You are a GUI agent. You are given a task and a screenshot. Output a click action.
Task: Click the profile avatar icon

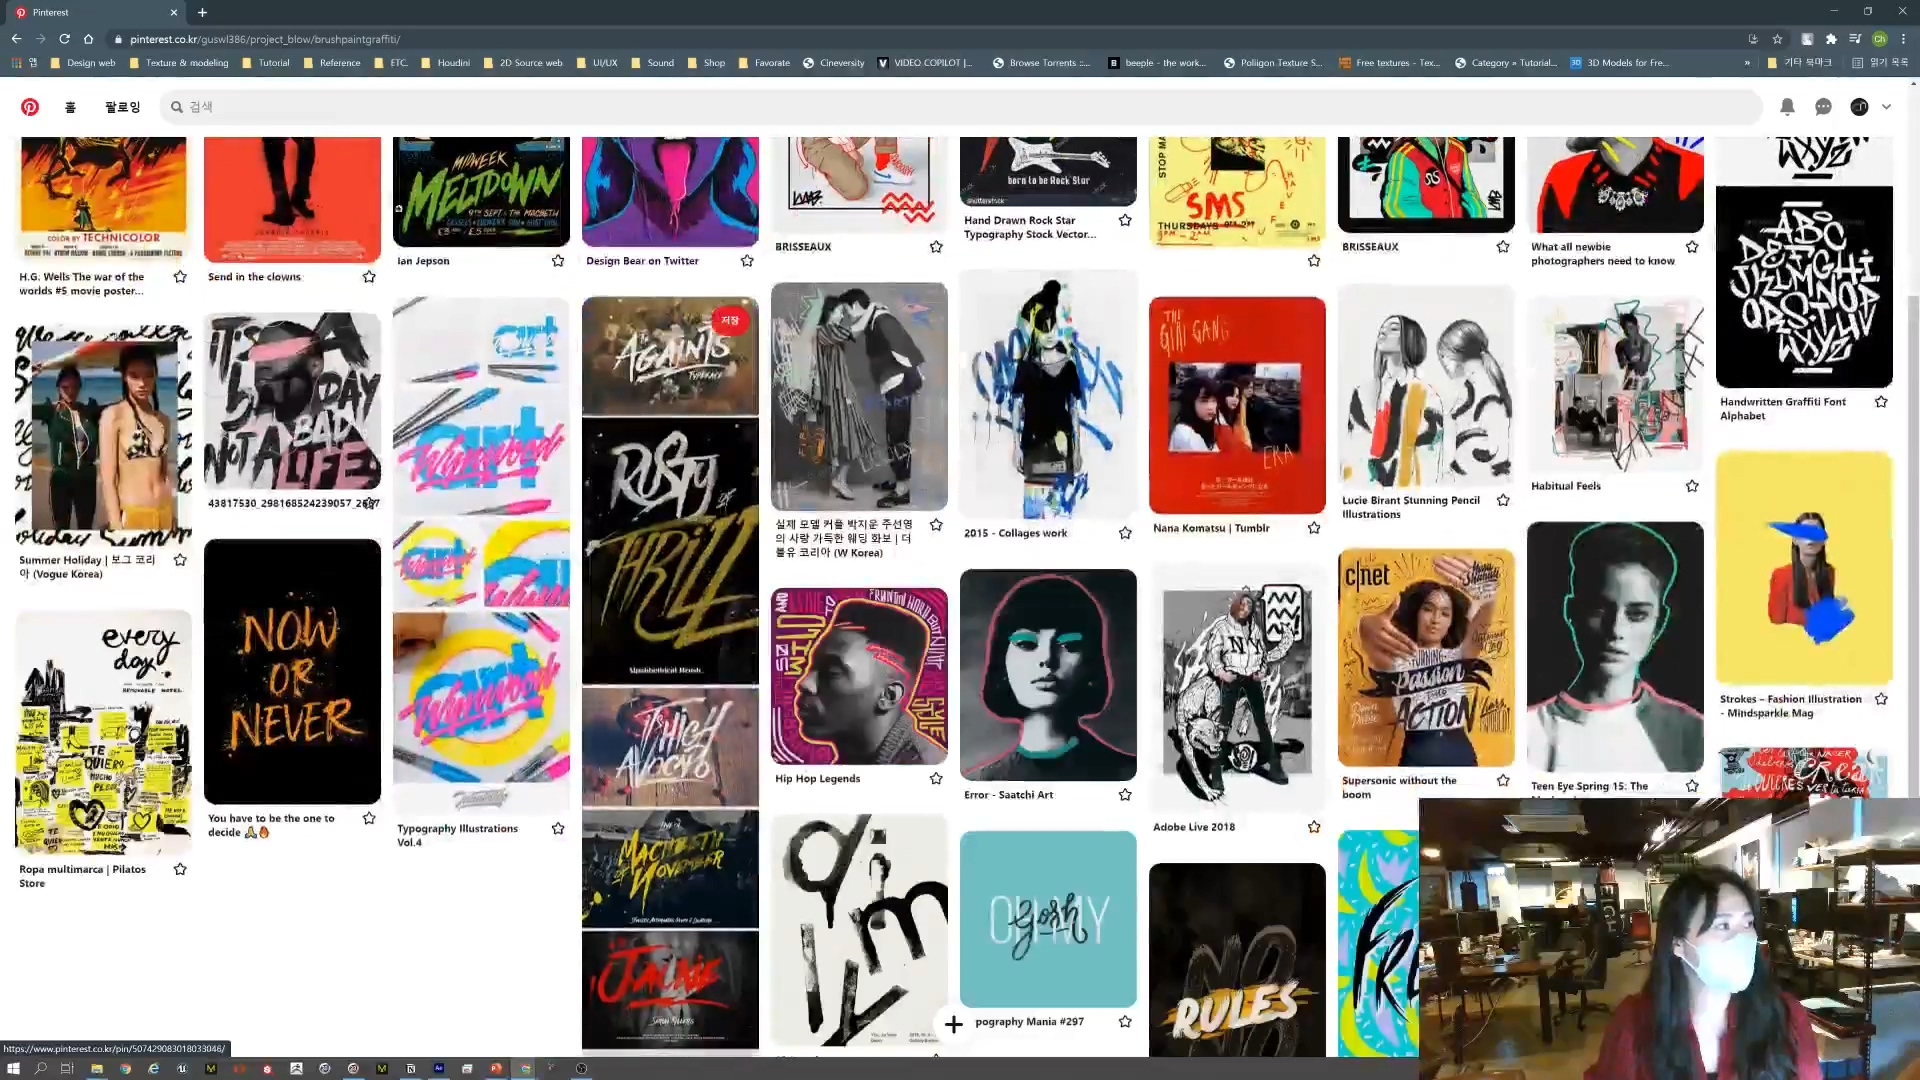[1859, 107]
